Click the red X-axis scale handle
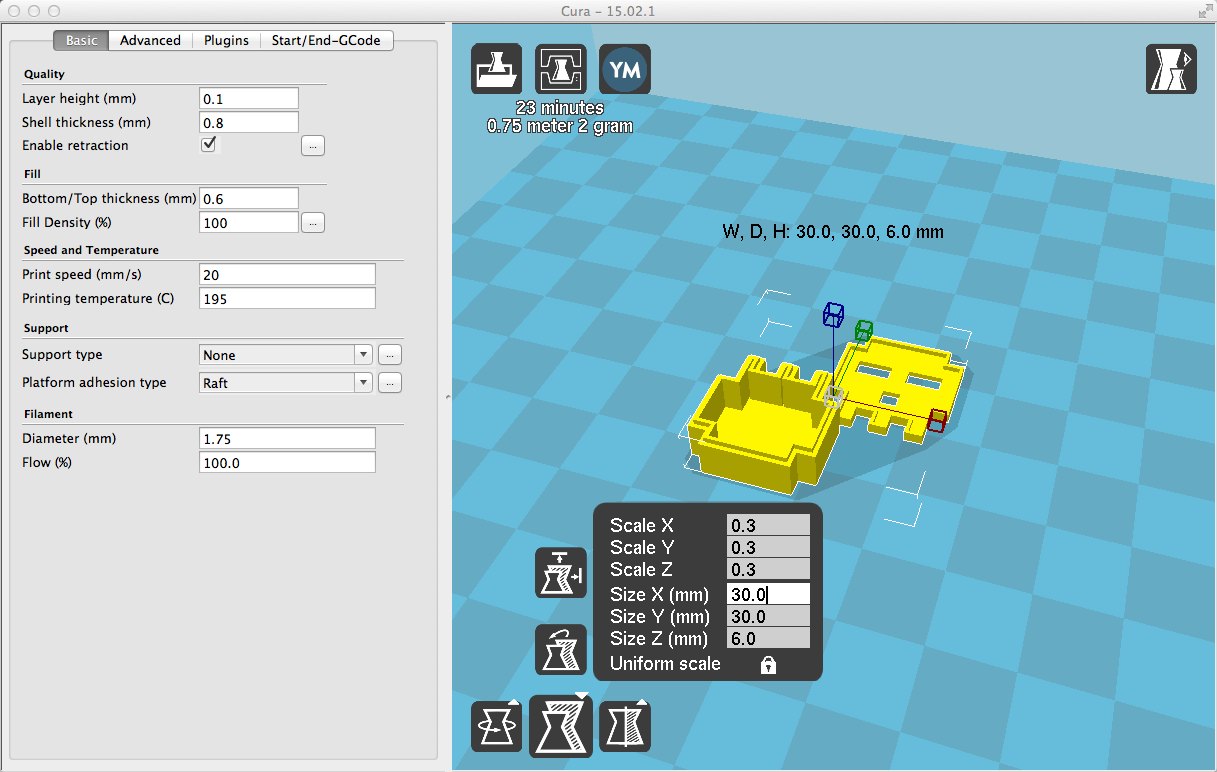 pos(937,420)
